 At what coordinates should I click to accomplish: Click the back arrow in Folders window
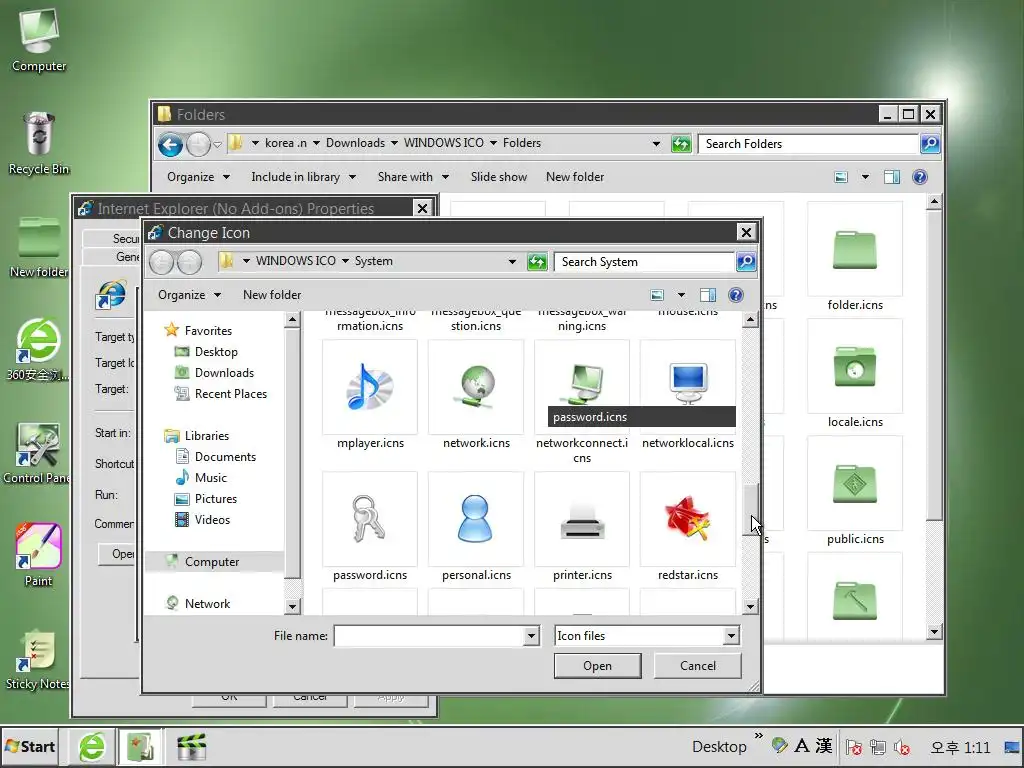(170, 144)
